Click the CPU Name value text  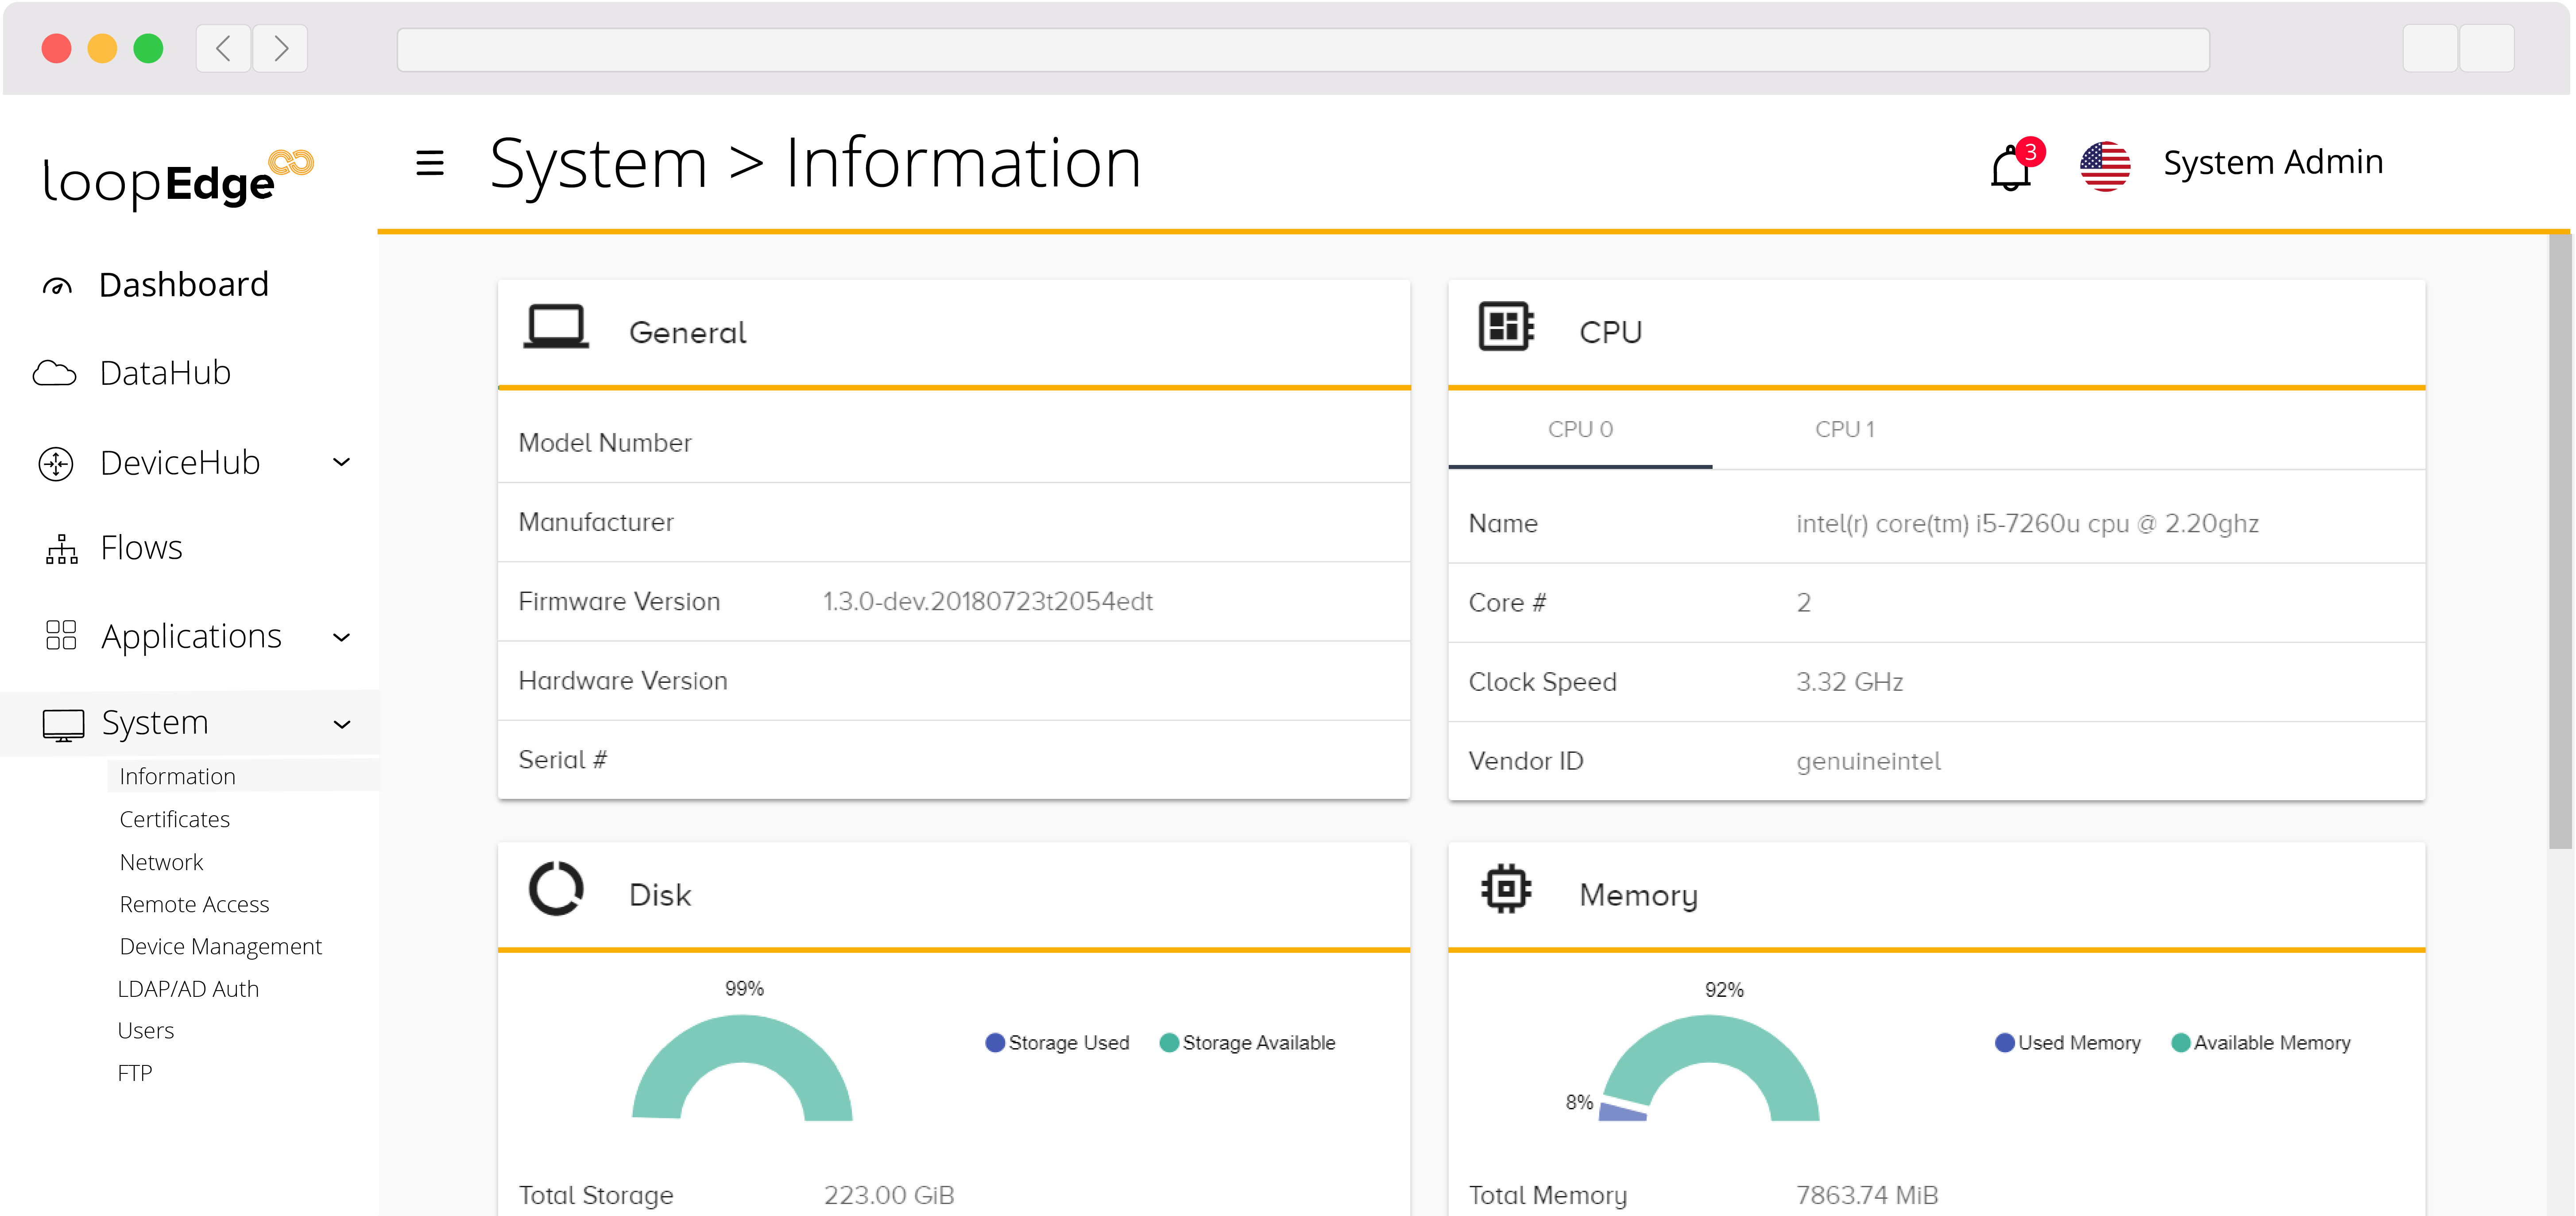coord(2027,524)
